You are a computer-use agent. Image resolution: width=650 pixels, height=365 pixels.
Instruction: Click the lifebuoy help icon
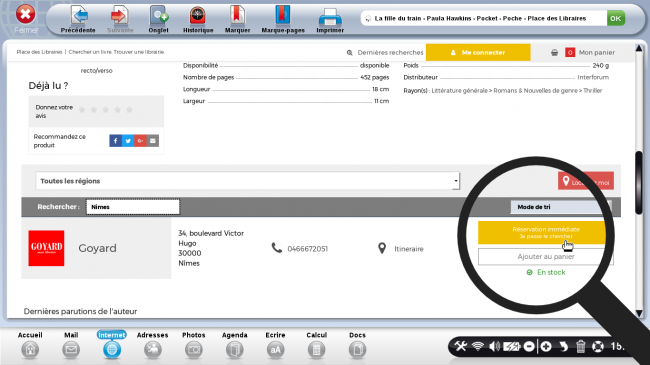tap(598, 346)
